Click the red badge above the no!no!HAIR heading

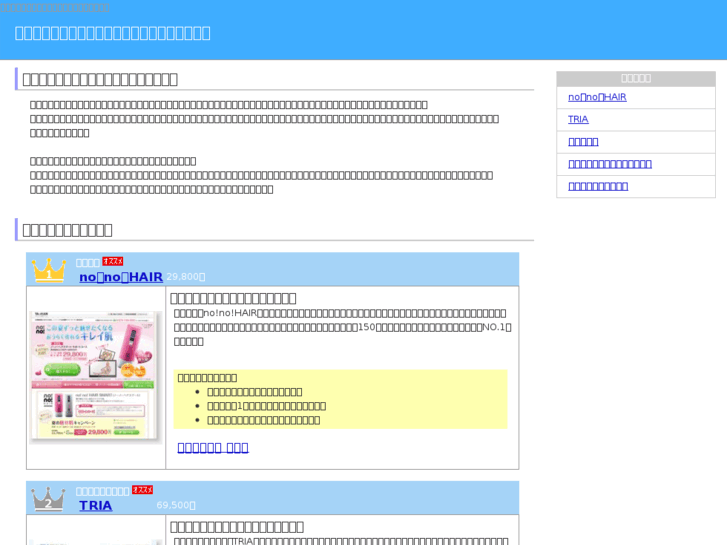coord(113,261)
